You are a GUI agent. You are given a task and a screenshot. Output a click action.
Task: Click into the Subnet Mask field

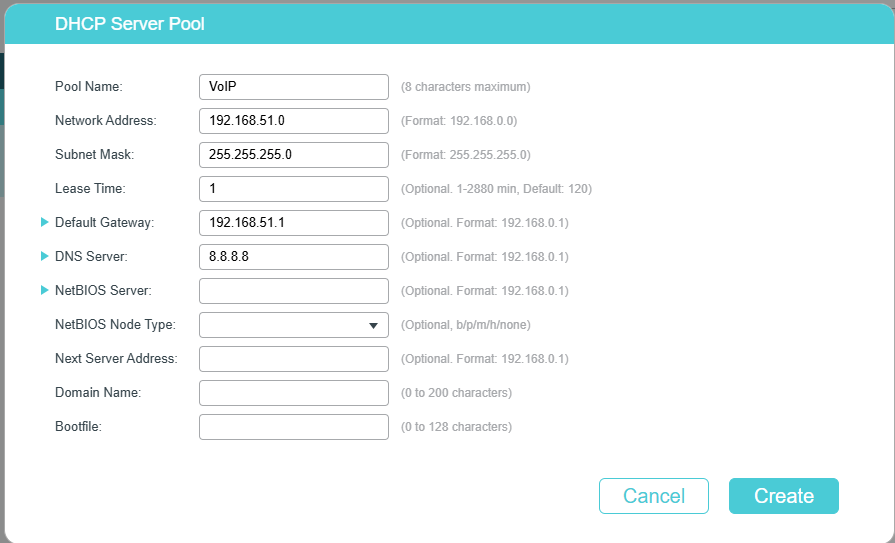(x=294, y=155)
